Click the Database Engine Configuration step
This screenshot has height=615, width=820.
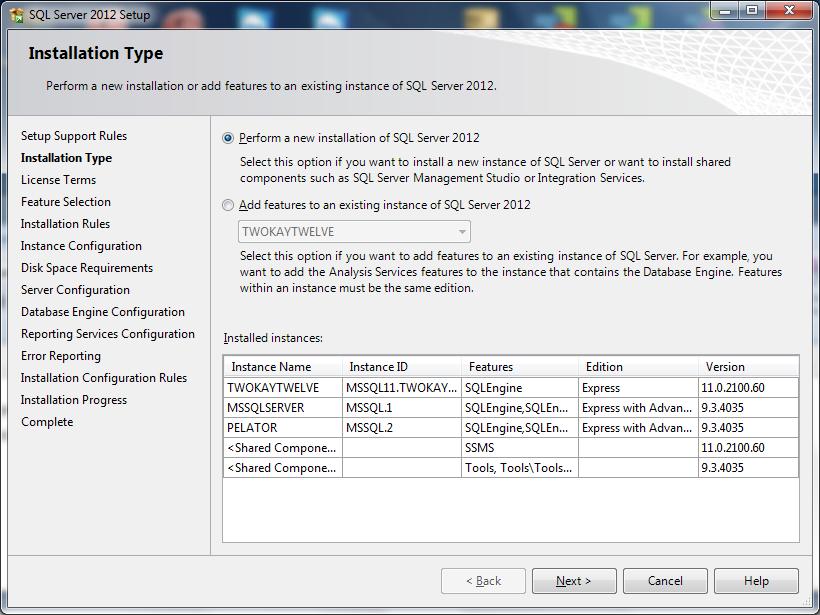[103, 312]
